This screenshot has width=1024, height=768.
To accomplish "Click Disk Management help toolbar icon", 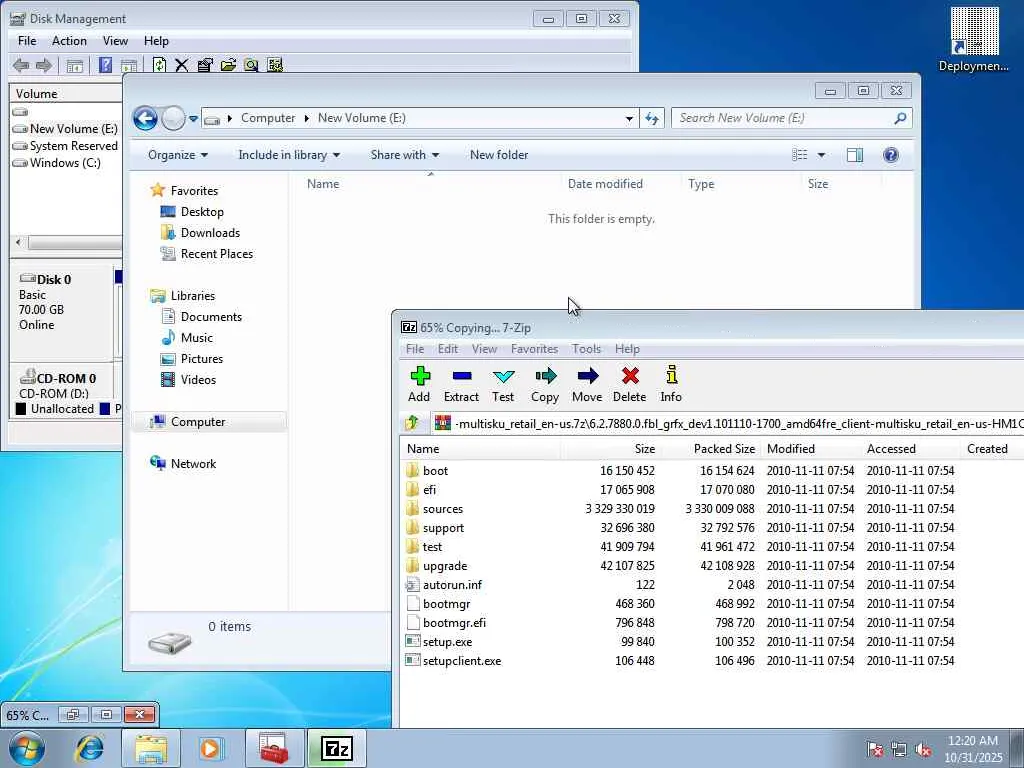I will pos(105,65).
